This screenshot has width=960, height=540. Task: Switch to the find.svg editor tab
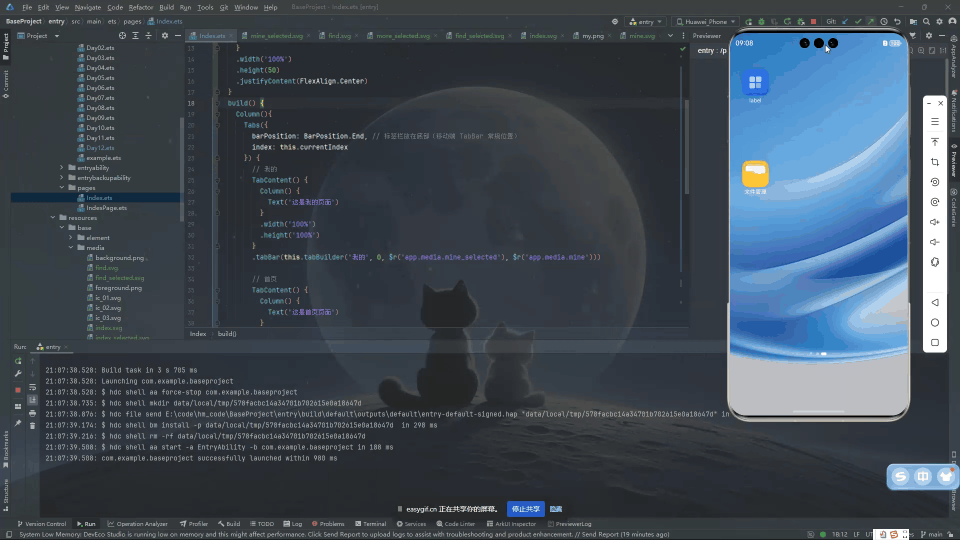(x=339, y=36)
